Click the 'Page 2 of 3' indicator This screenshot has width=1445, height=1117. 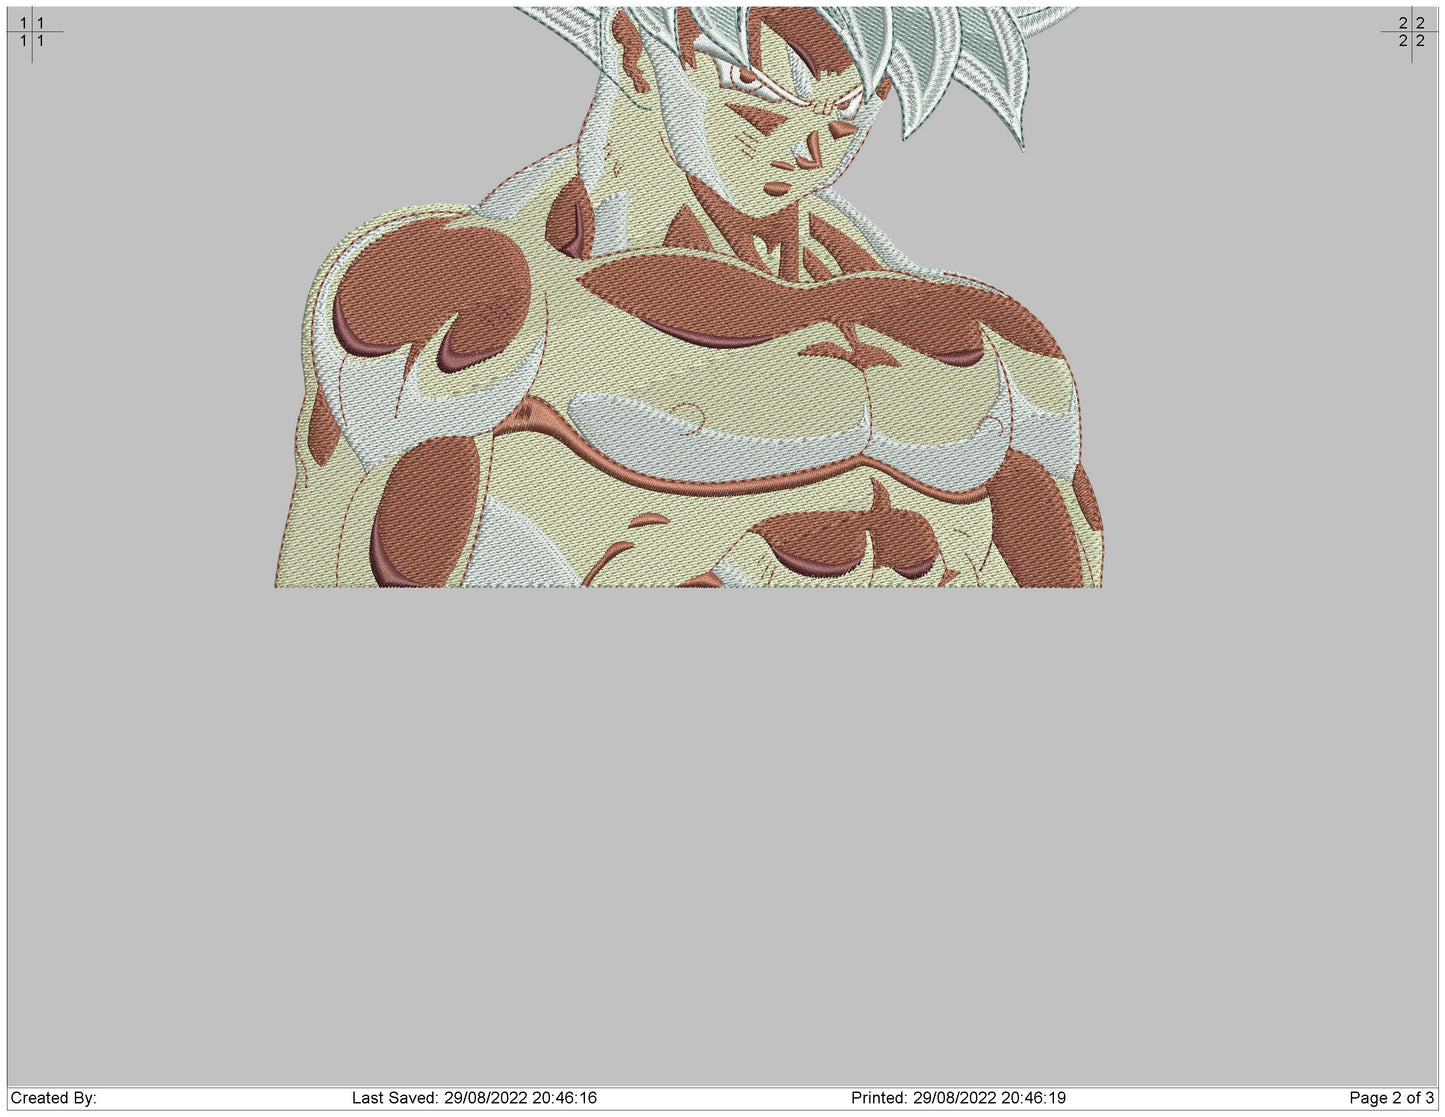tap(1391, 1098)
